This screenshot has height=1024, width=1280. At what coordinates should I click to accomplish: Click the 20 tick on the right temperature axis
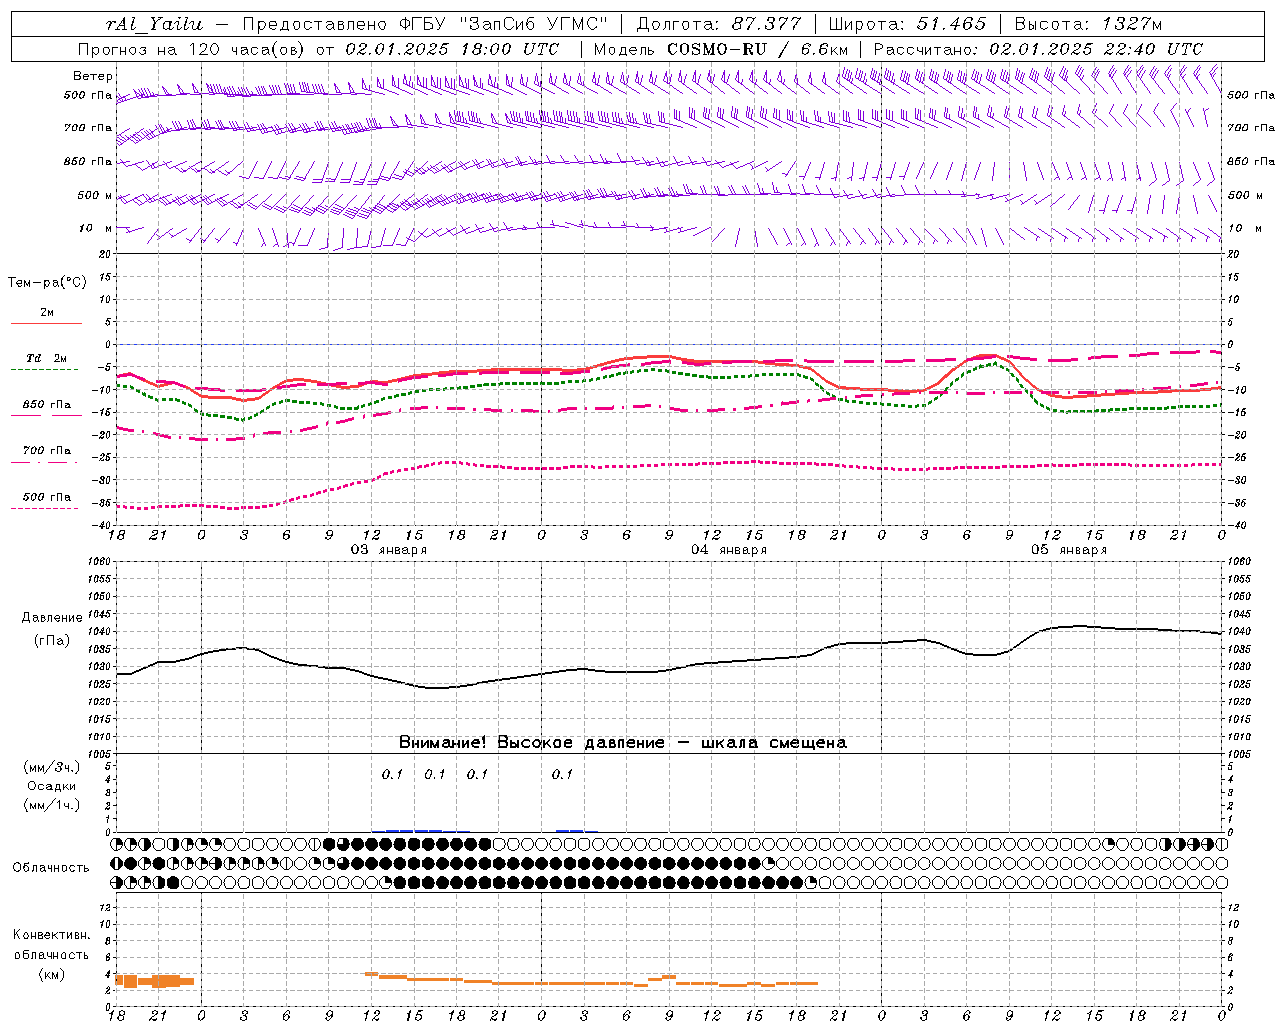point(1233,254)
